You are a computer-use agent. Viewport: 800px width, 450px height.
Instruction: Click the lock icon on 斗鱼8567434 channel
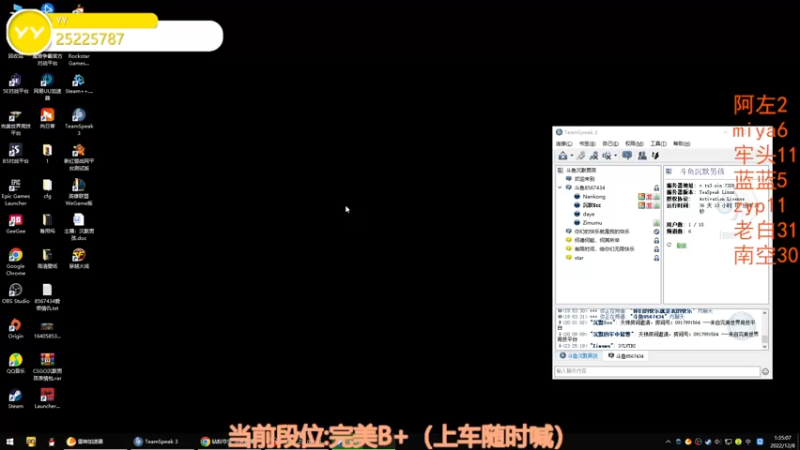pyautogui.click(x=656, y=188)
